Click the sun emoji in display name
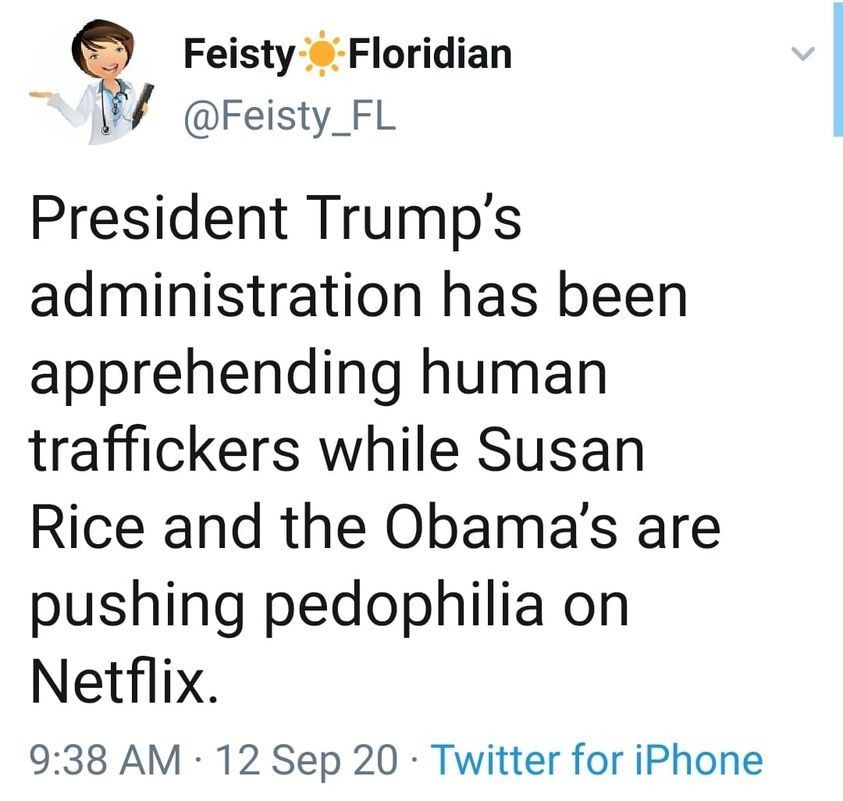 tap(321, 55)
